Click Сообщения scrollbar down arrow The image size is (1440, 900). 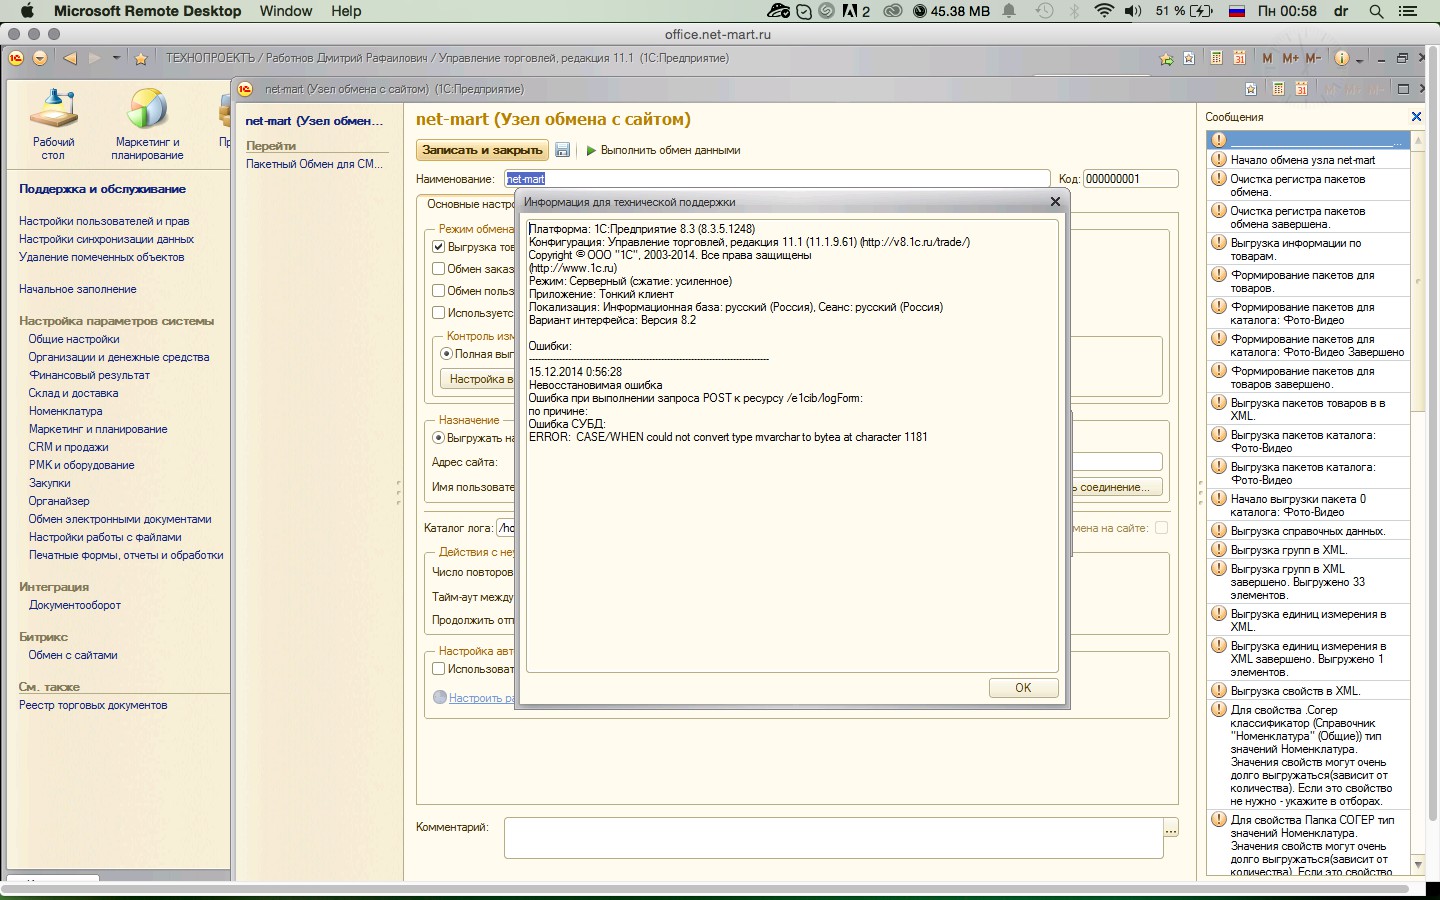click(x=1417, y=865)
